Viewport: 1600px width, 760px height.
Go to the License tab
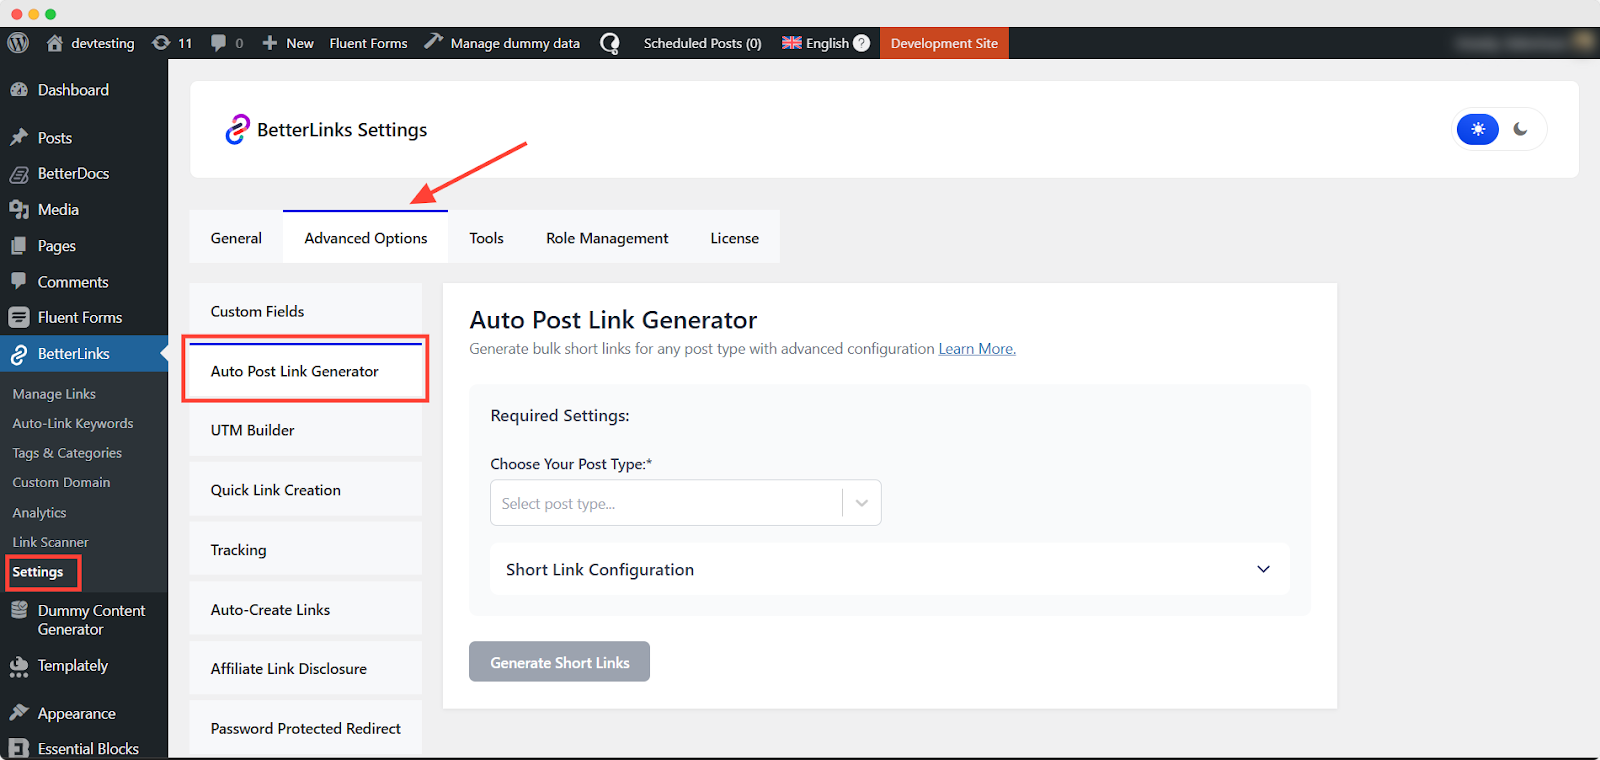735,238
